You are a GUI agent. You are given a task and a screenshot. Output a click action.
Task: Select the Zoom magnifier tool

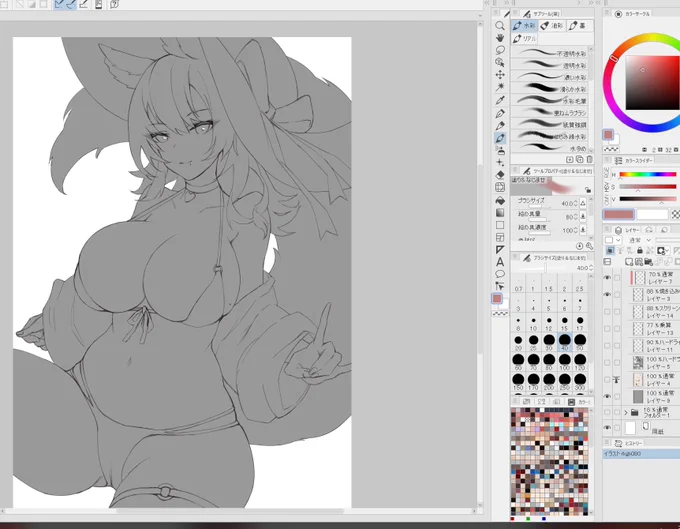(x=500, y=26)
